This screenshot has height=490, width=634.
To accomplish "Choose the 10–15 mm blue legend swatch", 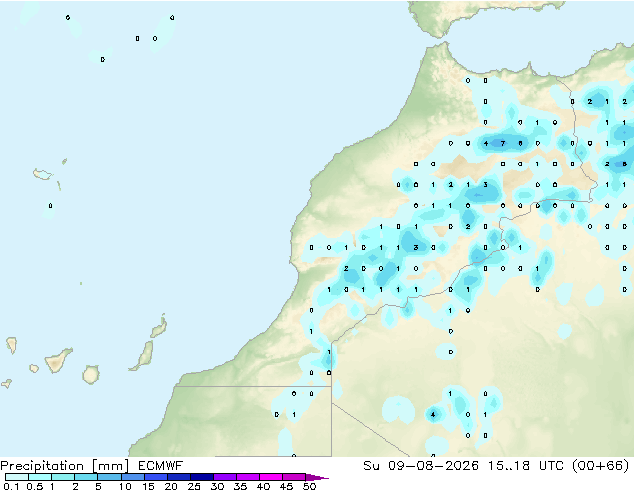I will [x=132, y=477].
